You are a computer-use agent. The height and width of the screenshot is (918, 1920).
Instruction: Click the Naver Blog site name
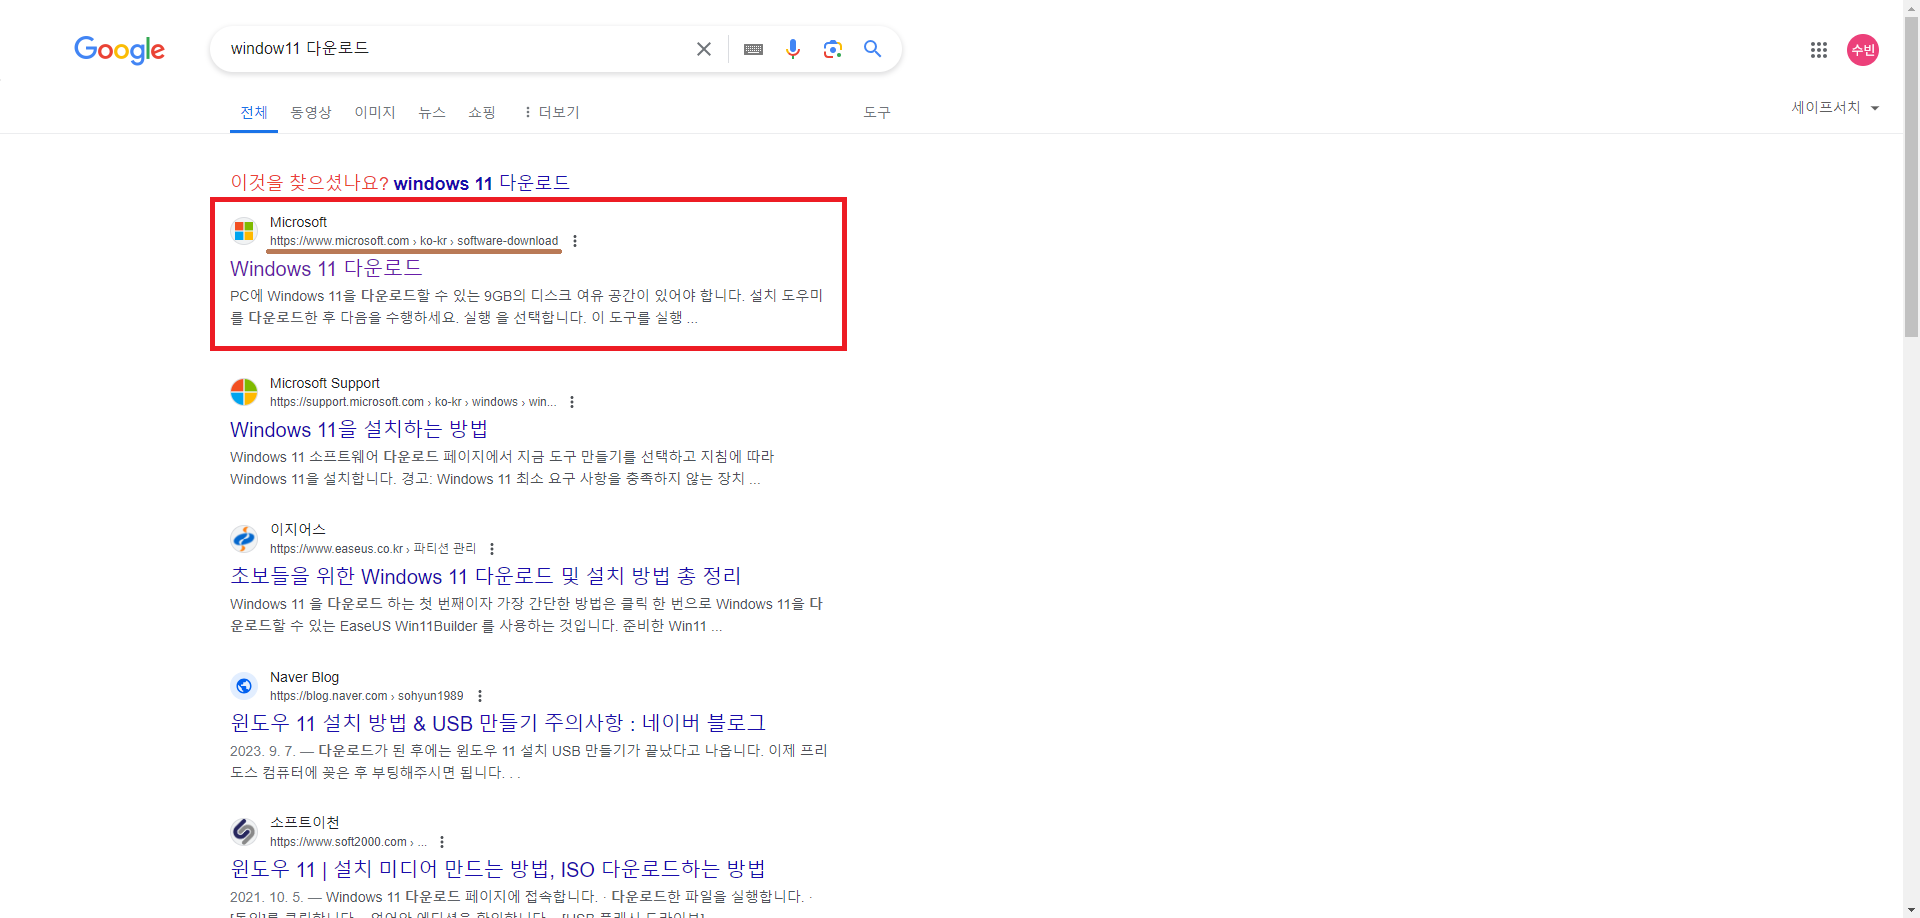304,677
